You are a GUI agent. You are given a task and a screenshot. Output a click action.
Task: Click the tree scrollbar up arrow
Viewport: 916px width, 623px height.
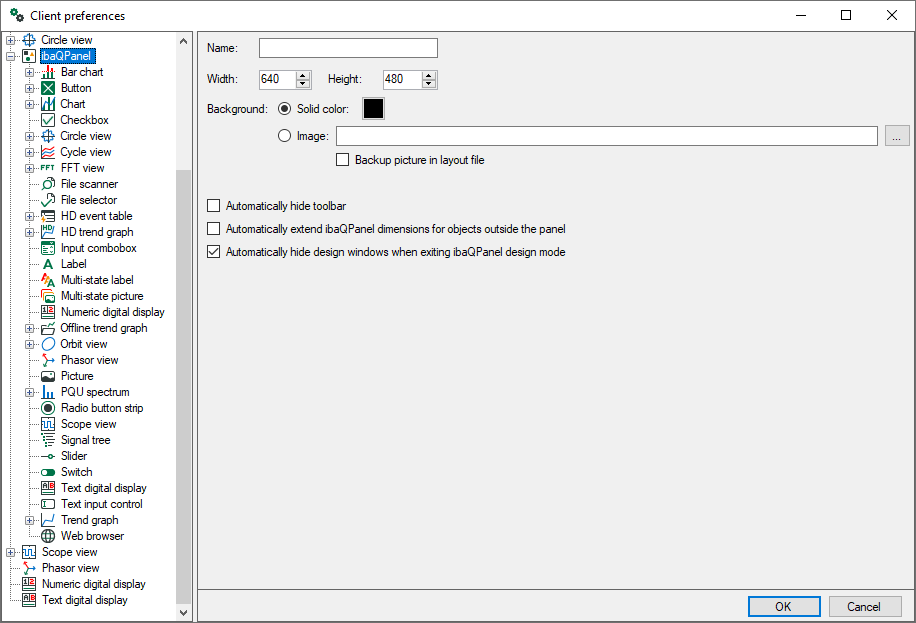[x=183, y=41]
